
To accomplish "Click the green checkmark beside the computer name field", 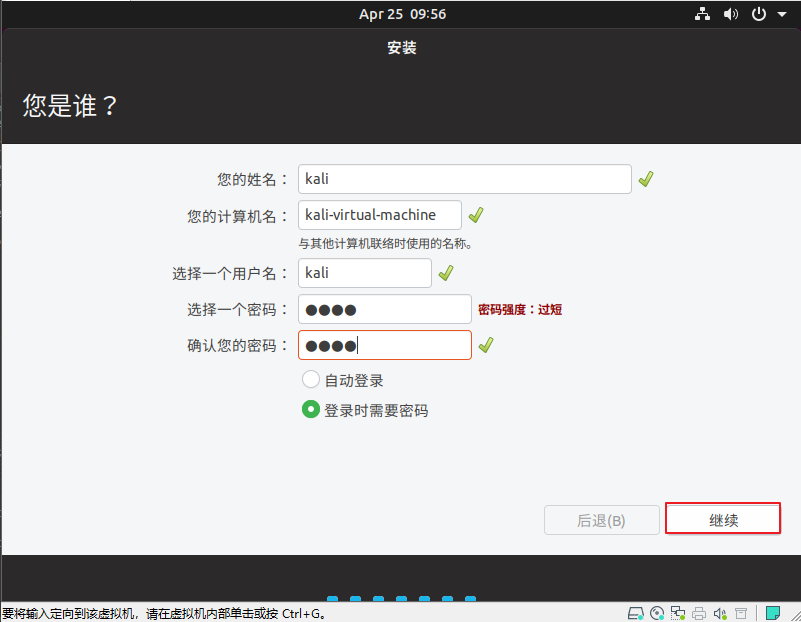I will point(476,215).
